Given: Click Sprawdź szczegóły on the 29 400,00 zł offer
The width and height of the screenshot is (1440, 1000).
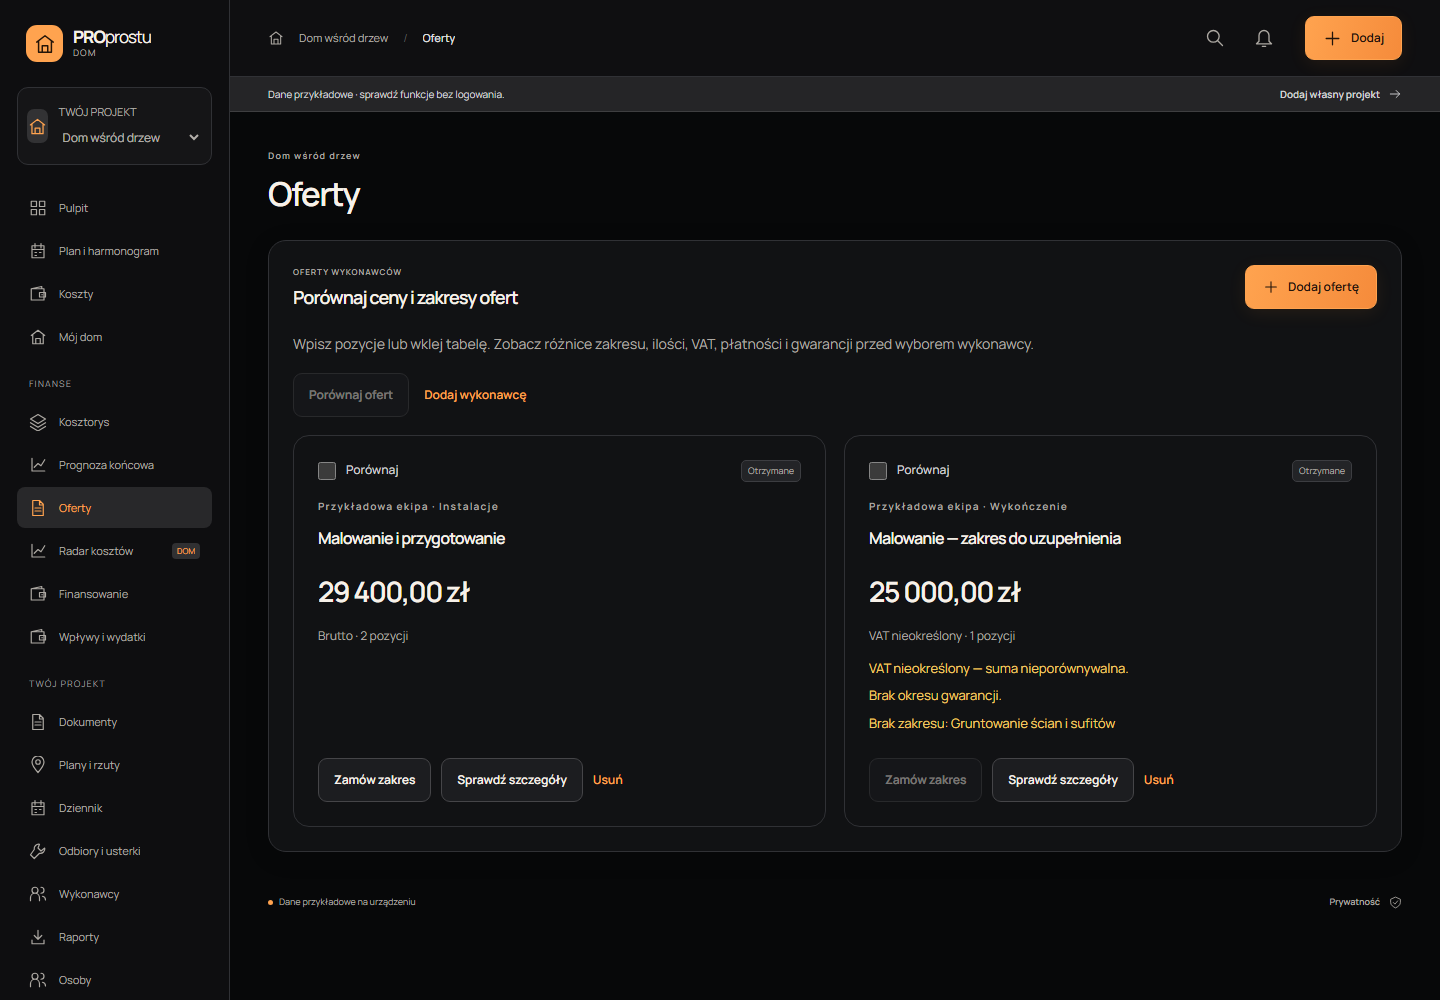Looking at the screenshot, I should point(512,780).
